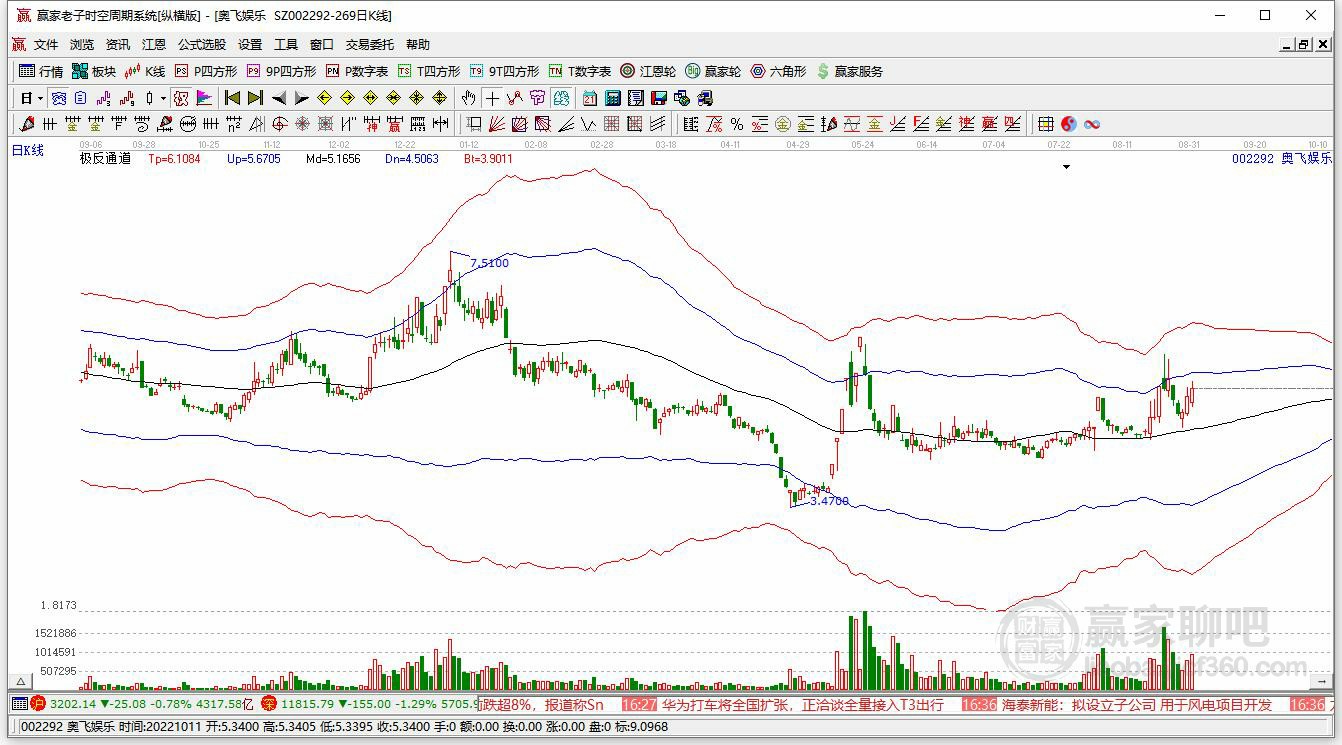Click the status bar list icon
Viewport: 1342px width, 745px height.
pos(19,704)
